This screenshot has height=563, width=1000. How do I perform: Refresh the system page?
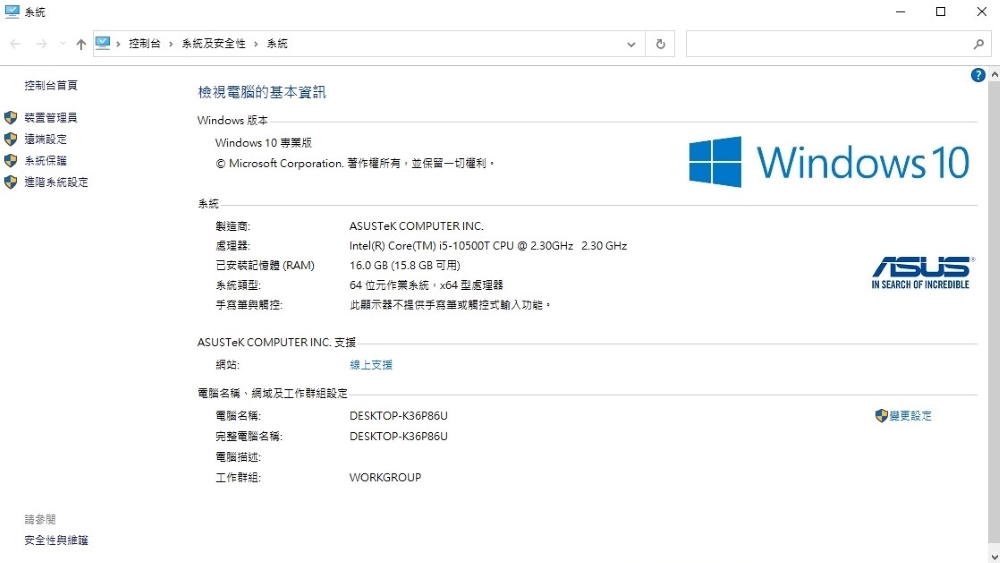coord(661,44)
